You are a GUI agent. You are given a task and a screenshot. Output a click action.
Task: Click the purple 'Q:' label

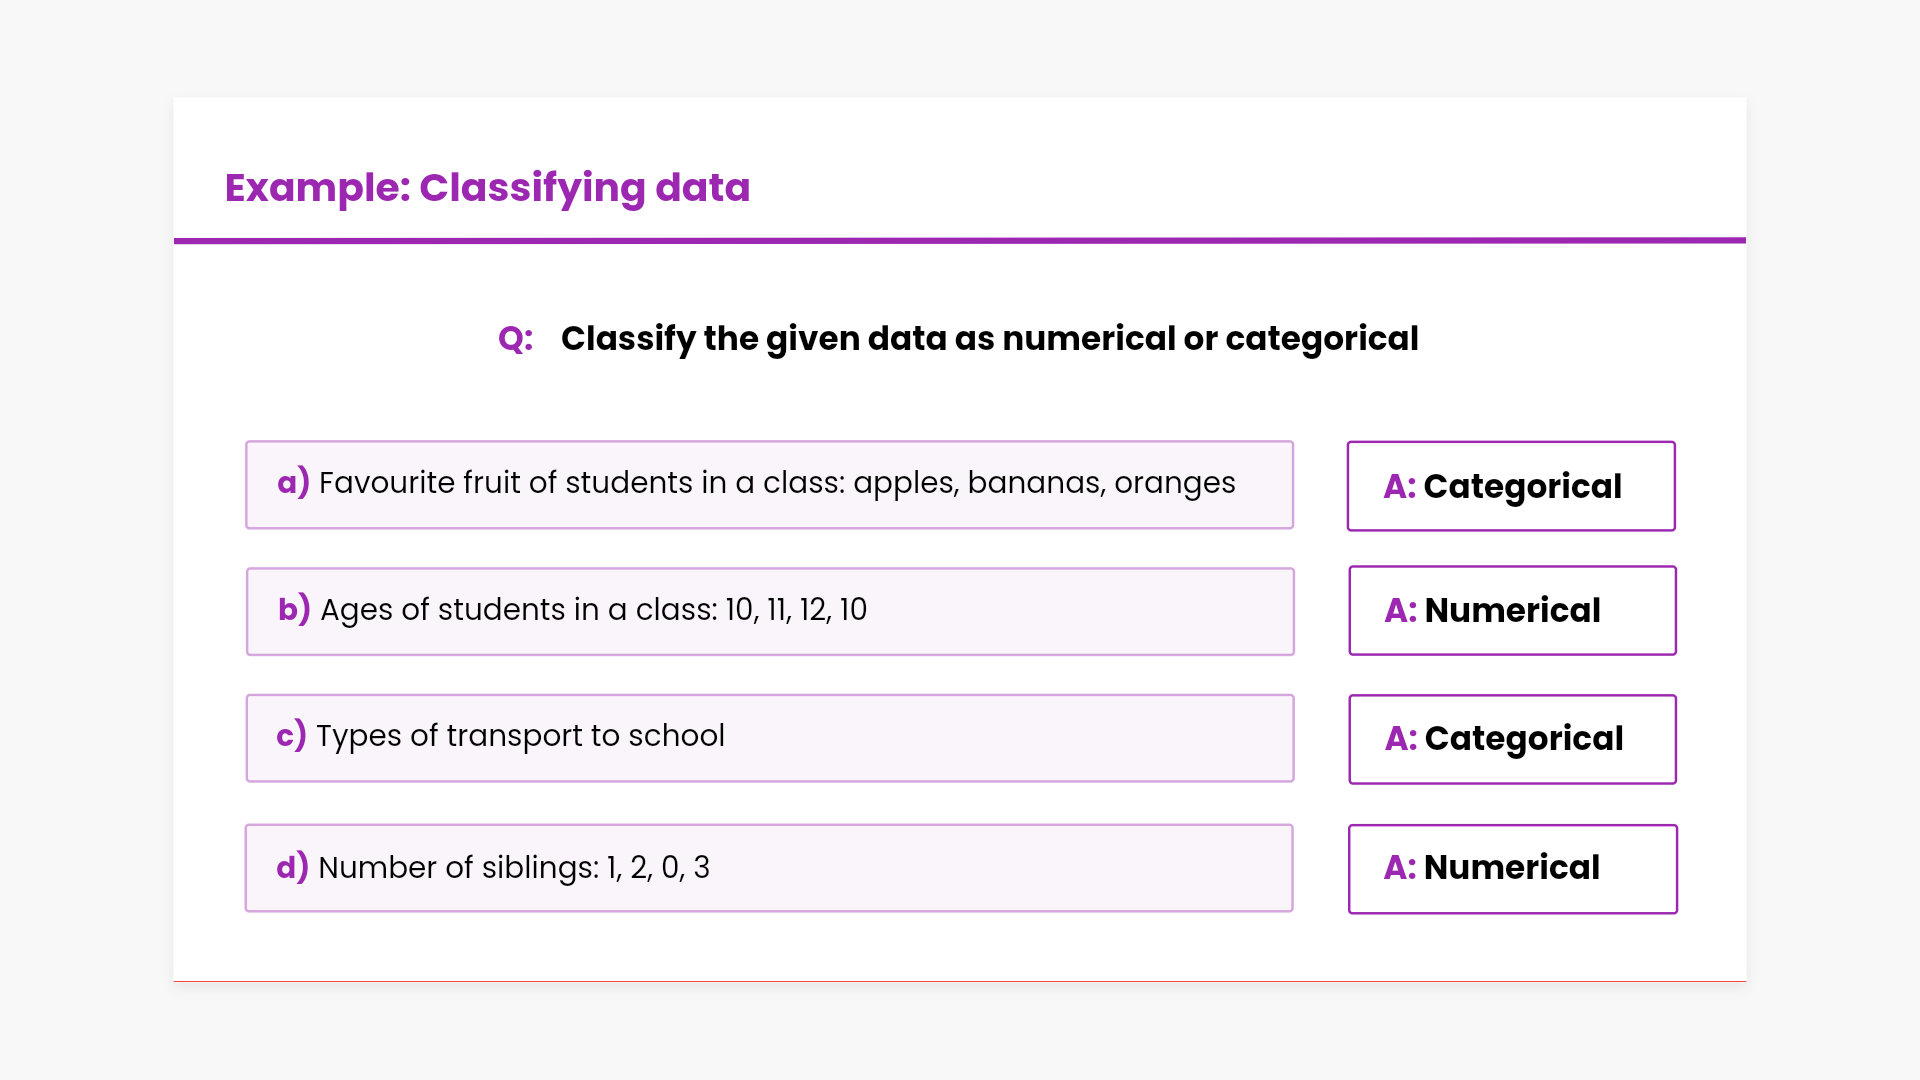[x=515, y=339]
